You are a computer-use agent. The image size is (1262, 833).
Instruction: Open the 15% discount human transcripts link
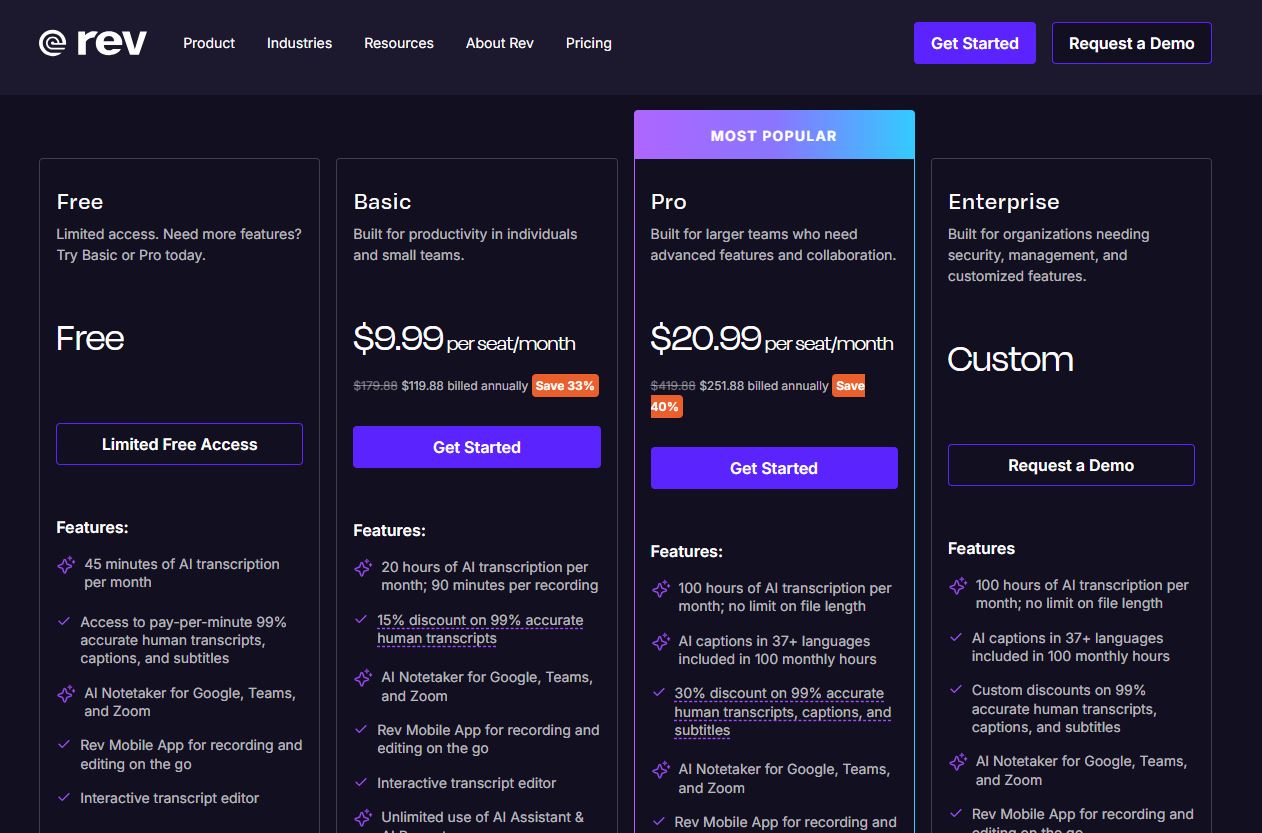pyautogui.click(x=480, y=629)
